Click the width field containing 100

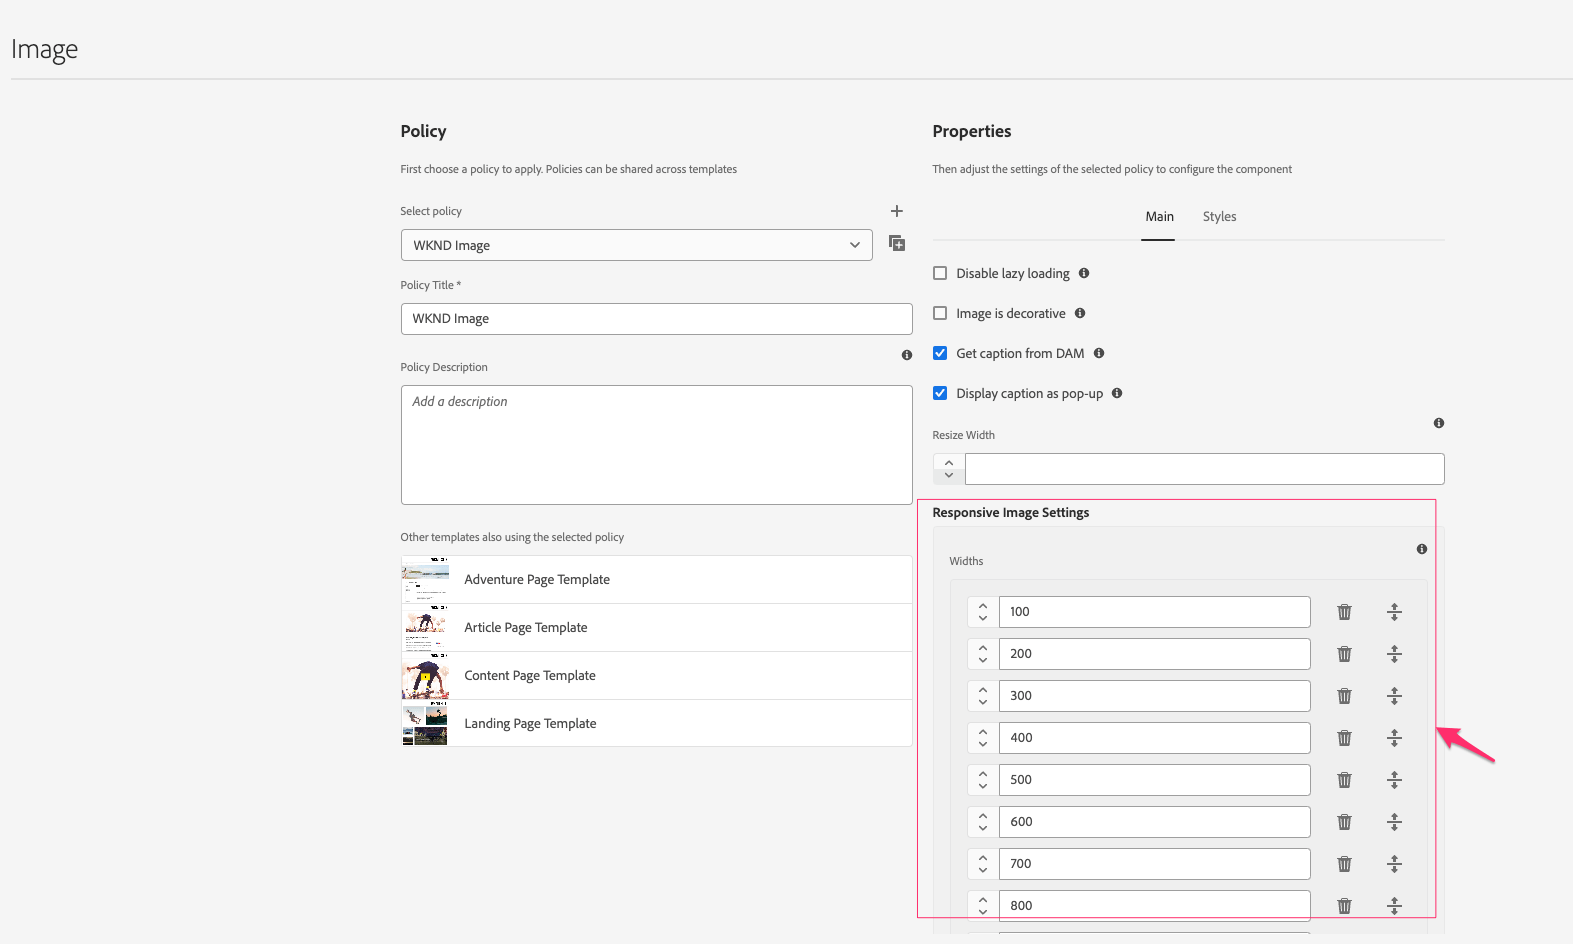coord(1154,612)
